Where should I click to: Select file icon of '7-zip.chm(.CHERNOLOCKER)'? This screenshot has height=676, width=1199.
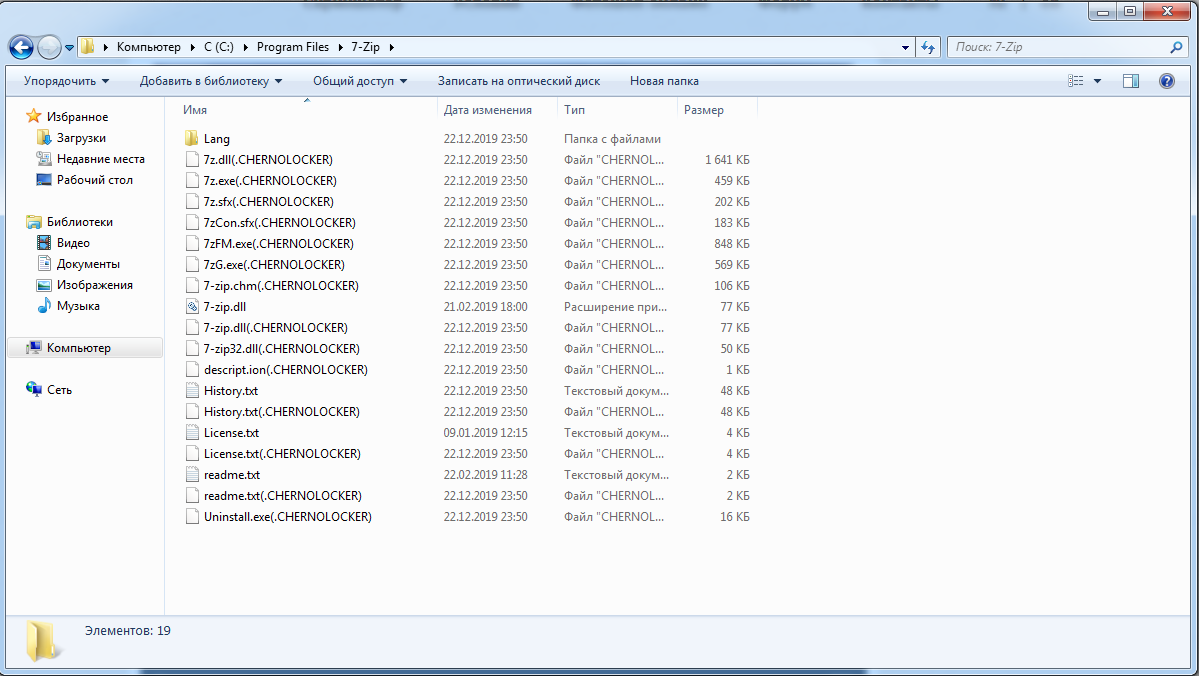(x=192, y=286)
